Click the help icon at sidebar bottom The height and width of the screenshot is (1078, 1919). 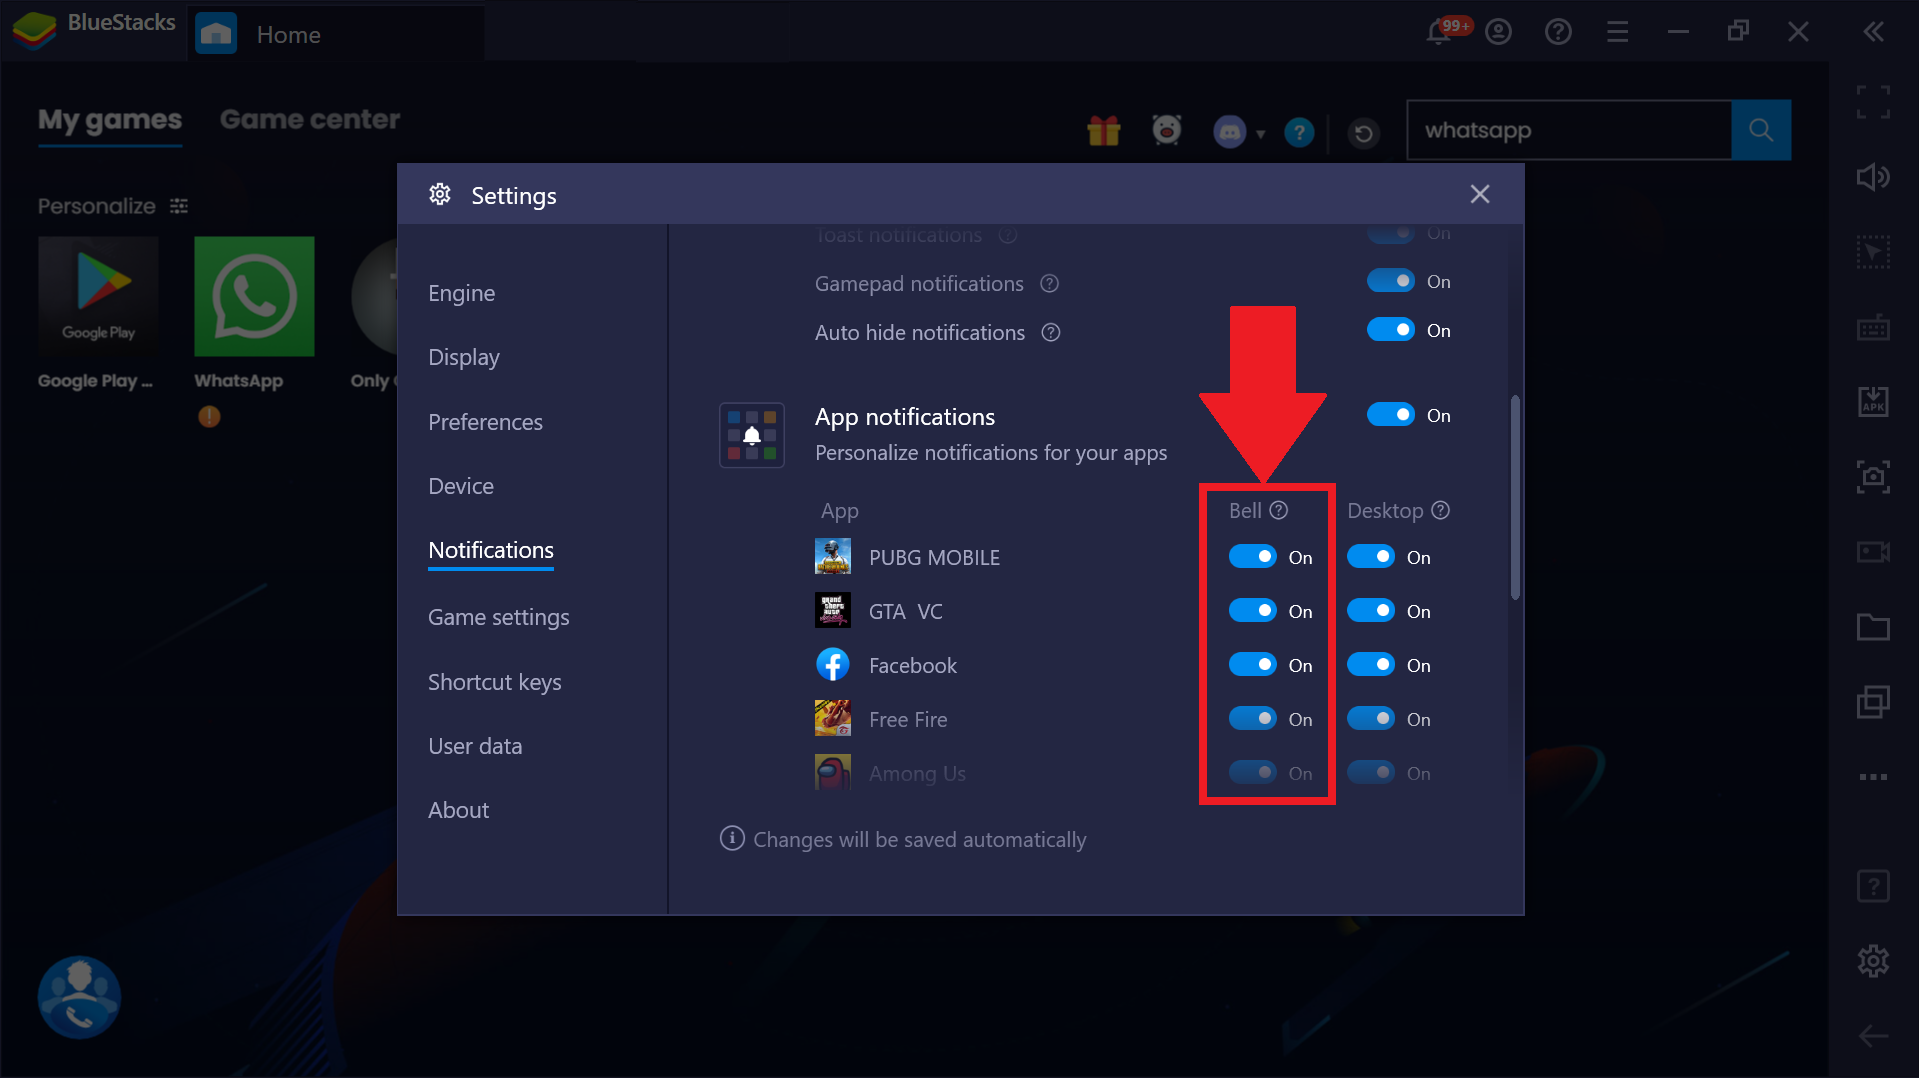click(x=1873, y=886)
